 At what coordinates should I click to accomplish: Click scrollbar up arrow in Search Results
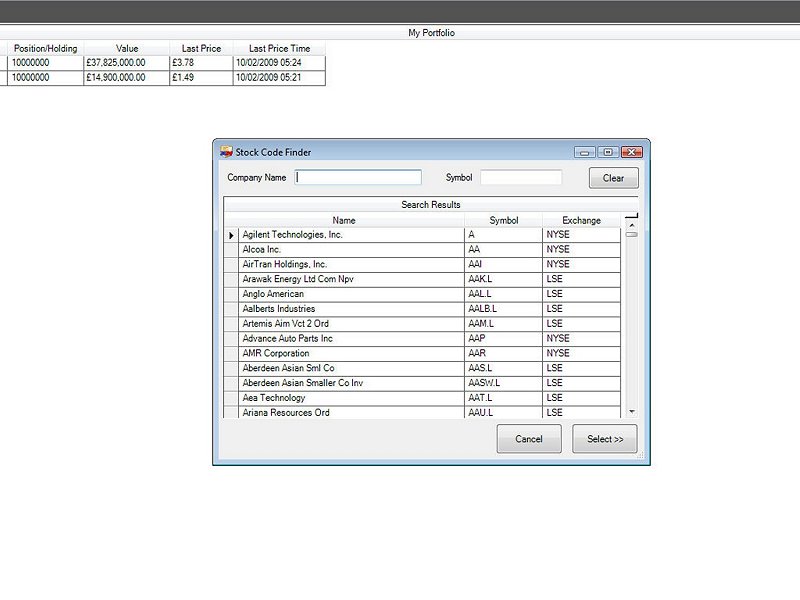click(632, 224)
